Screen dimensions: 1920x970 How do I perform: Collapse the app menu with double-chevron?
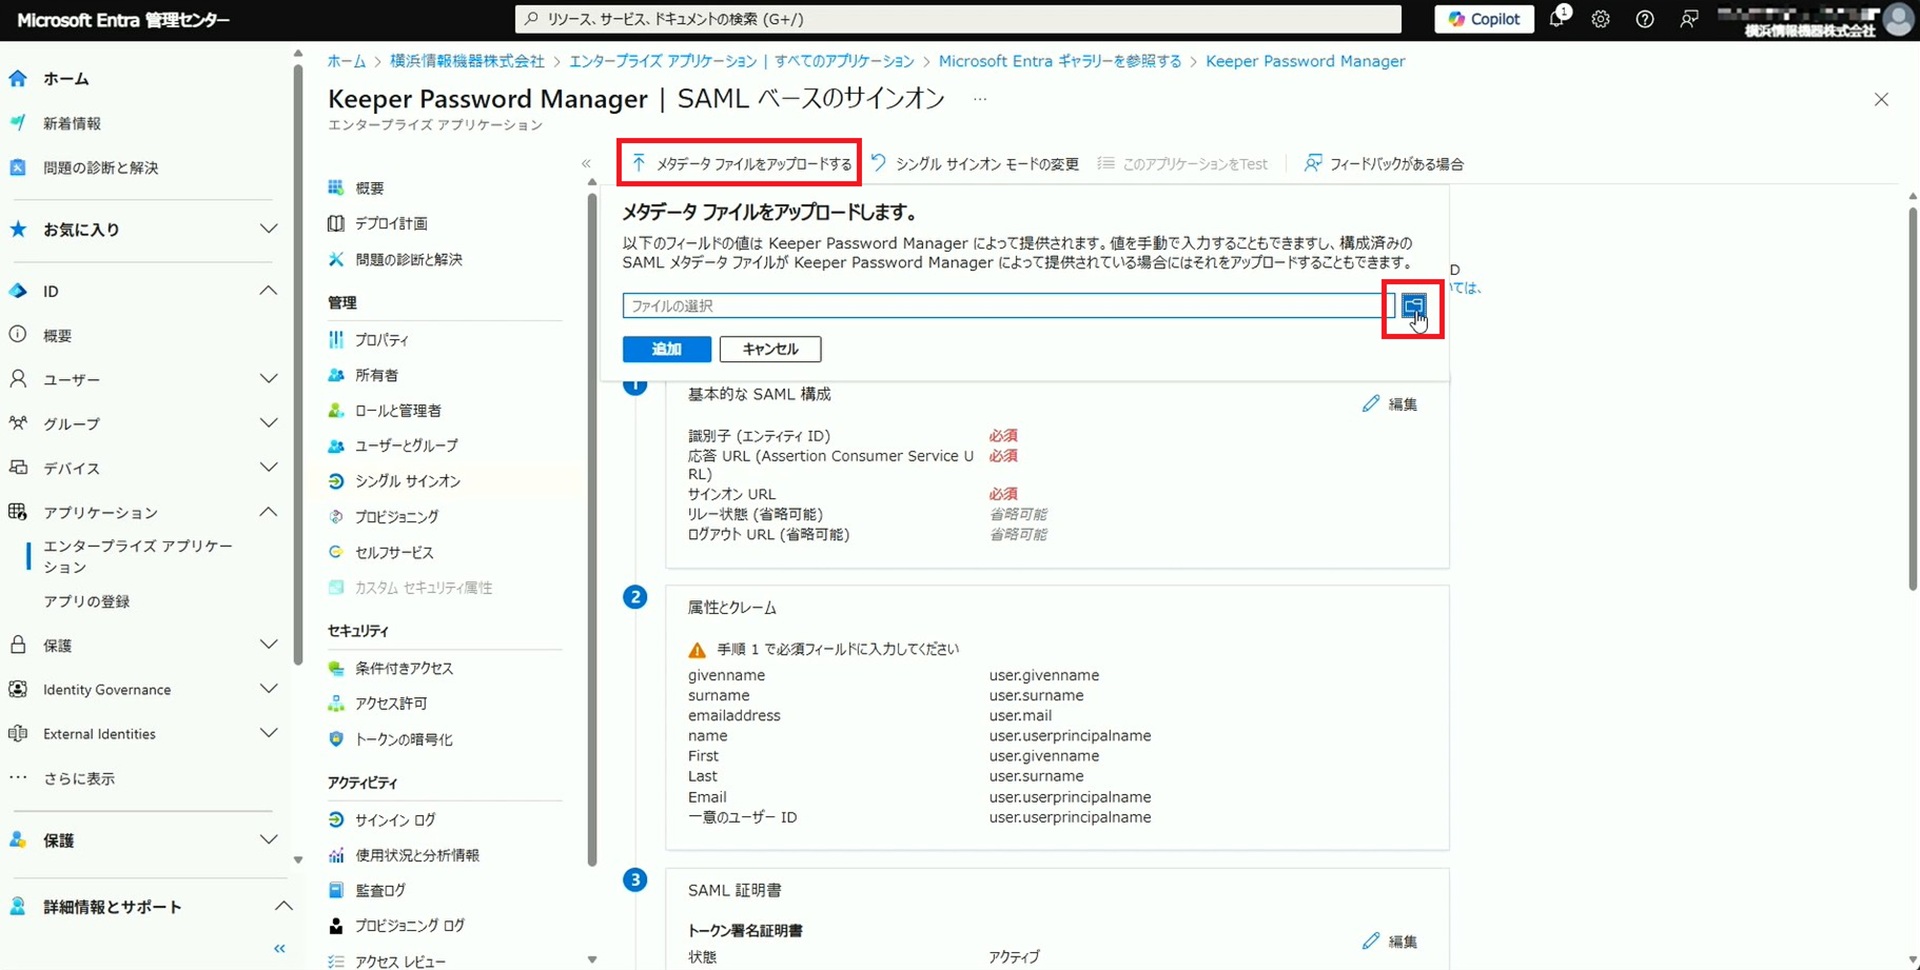586,164
